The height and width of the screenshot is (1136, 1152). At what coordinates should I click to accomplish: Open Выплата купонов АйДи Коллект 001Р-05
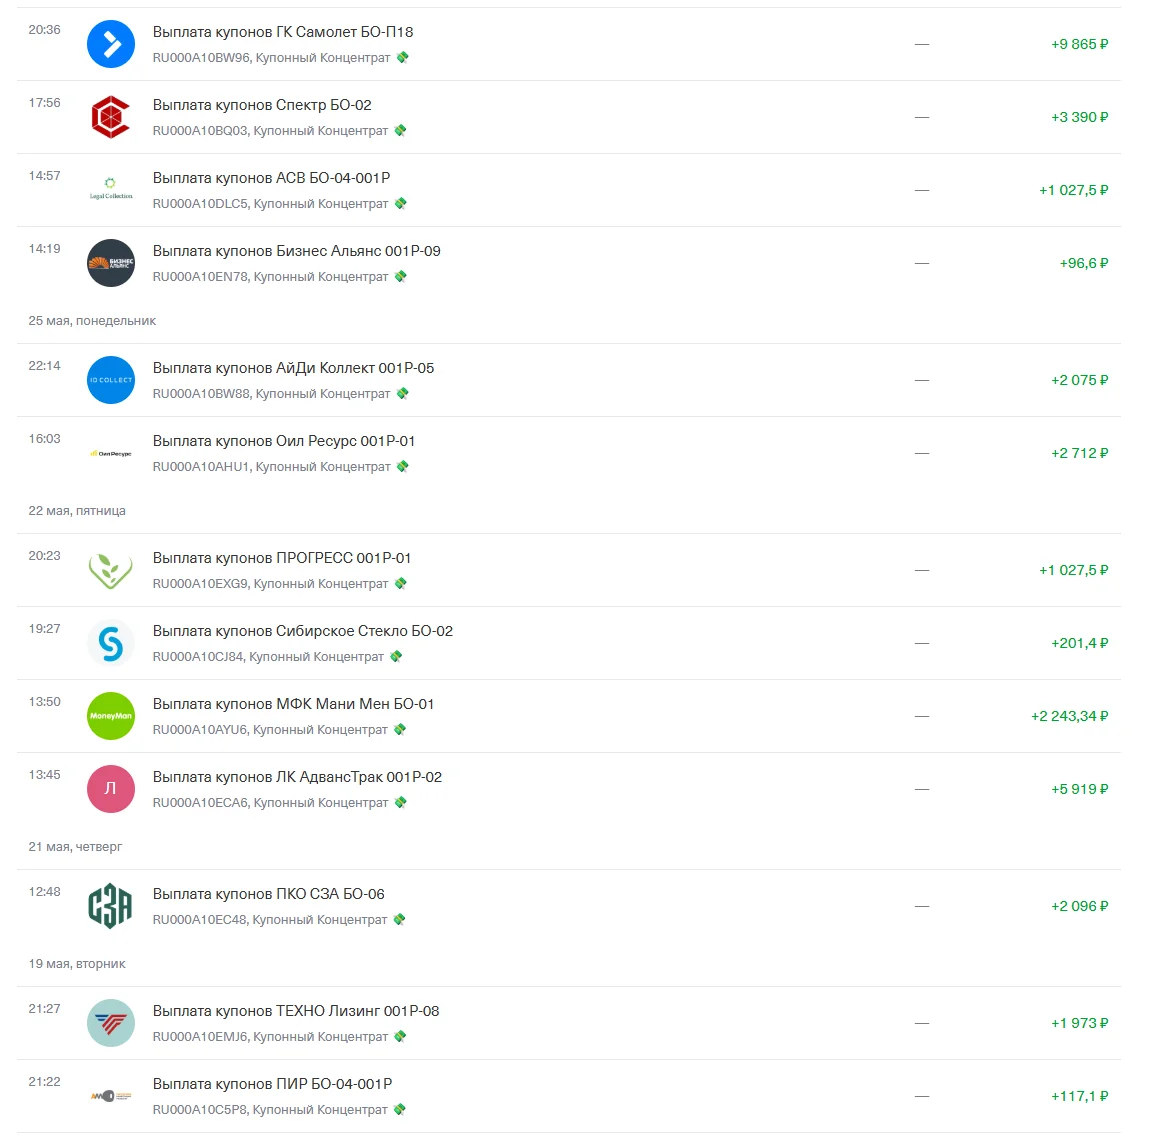click(293, 367)
